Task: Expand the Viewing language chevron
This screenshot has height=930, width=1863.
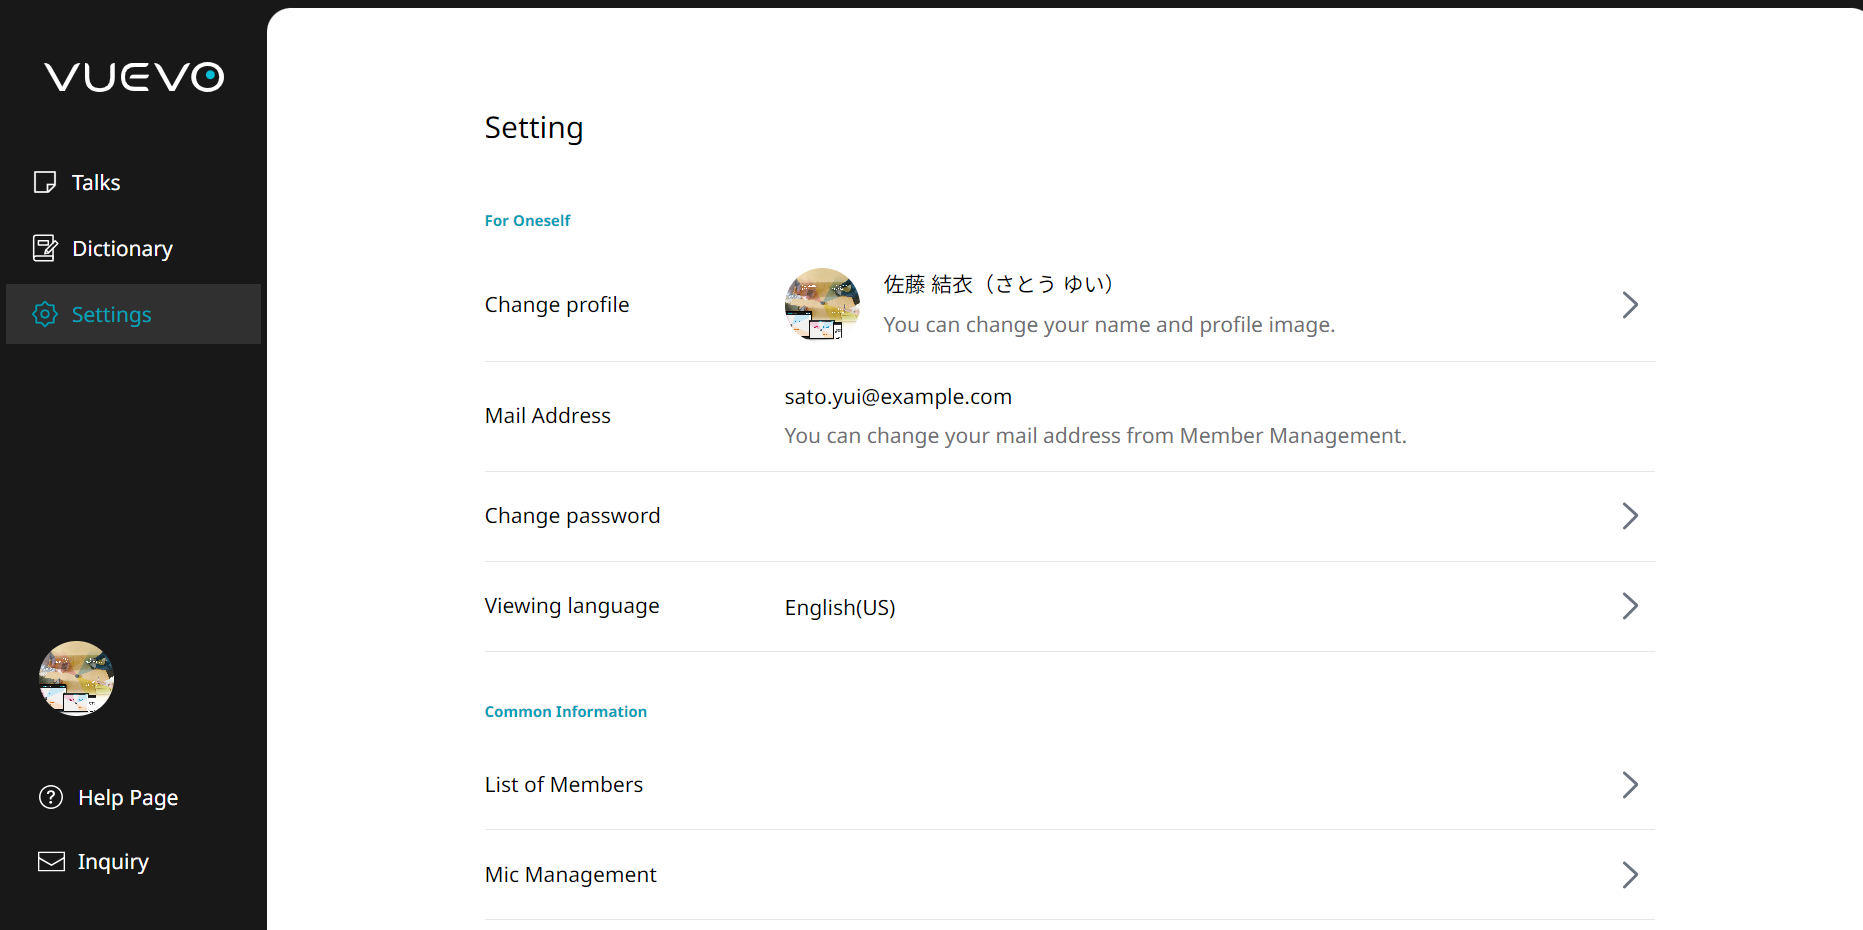Action: point(1629,606)
